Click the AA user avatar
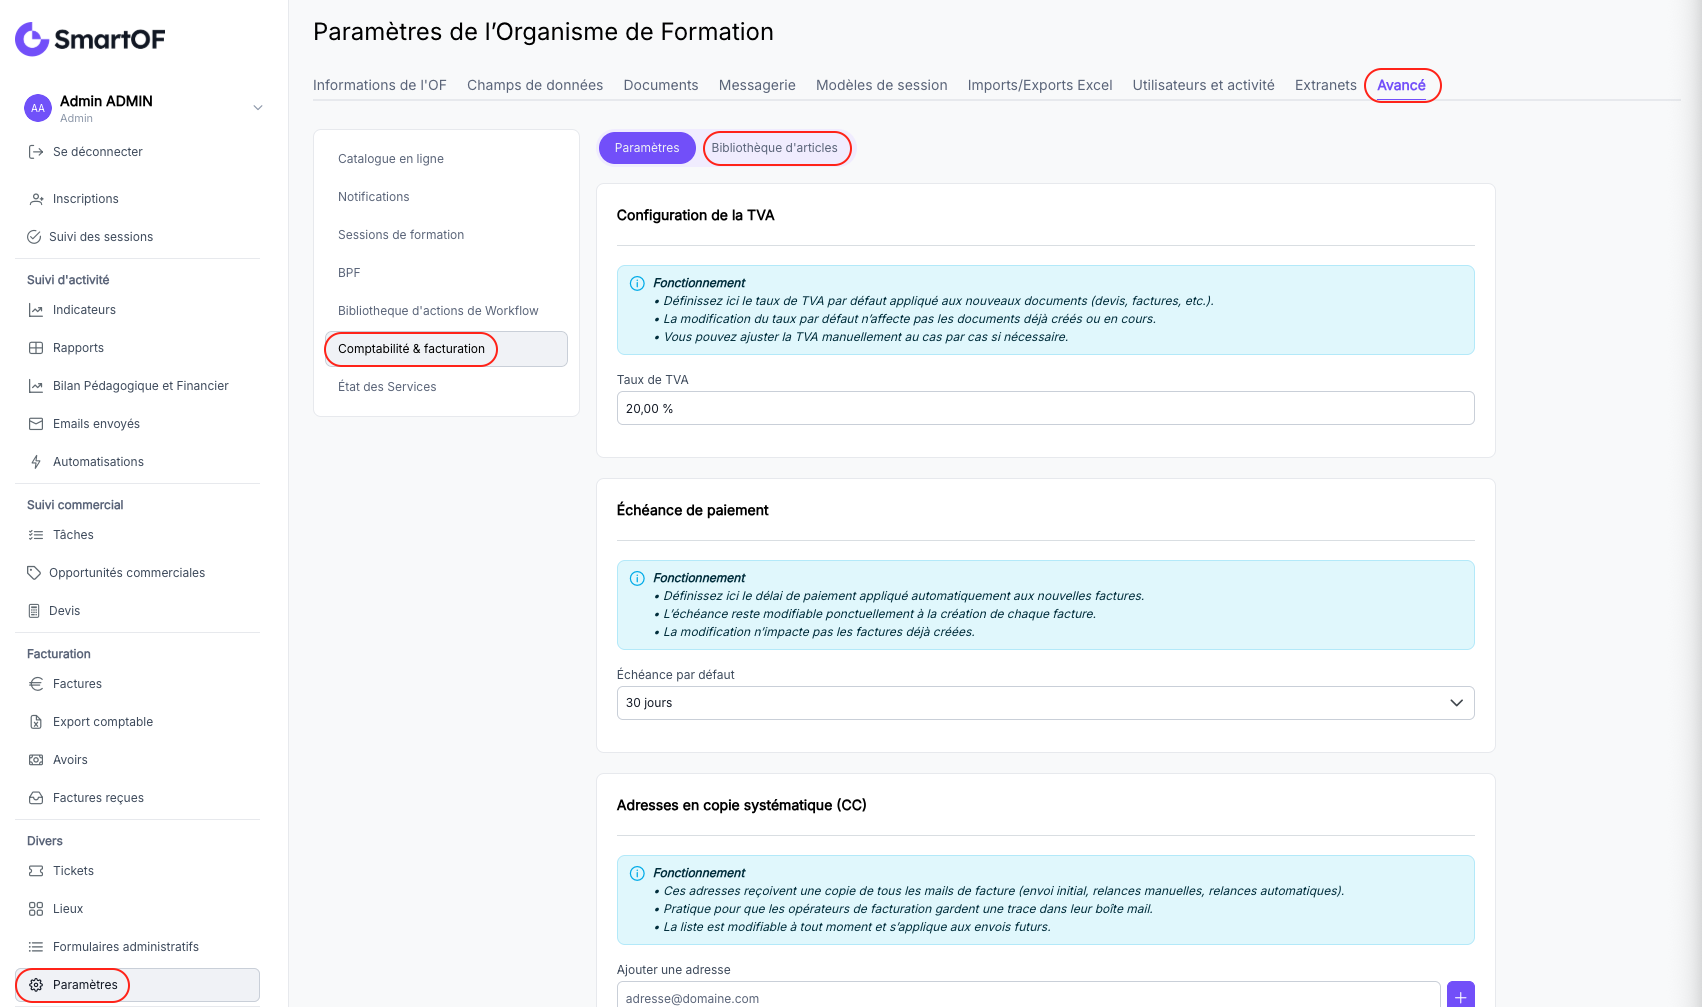The image size is (1702, 1007). 38,108
